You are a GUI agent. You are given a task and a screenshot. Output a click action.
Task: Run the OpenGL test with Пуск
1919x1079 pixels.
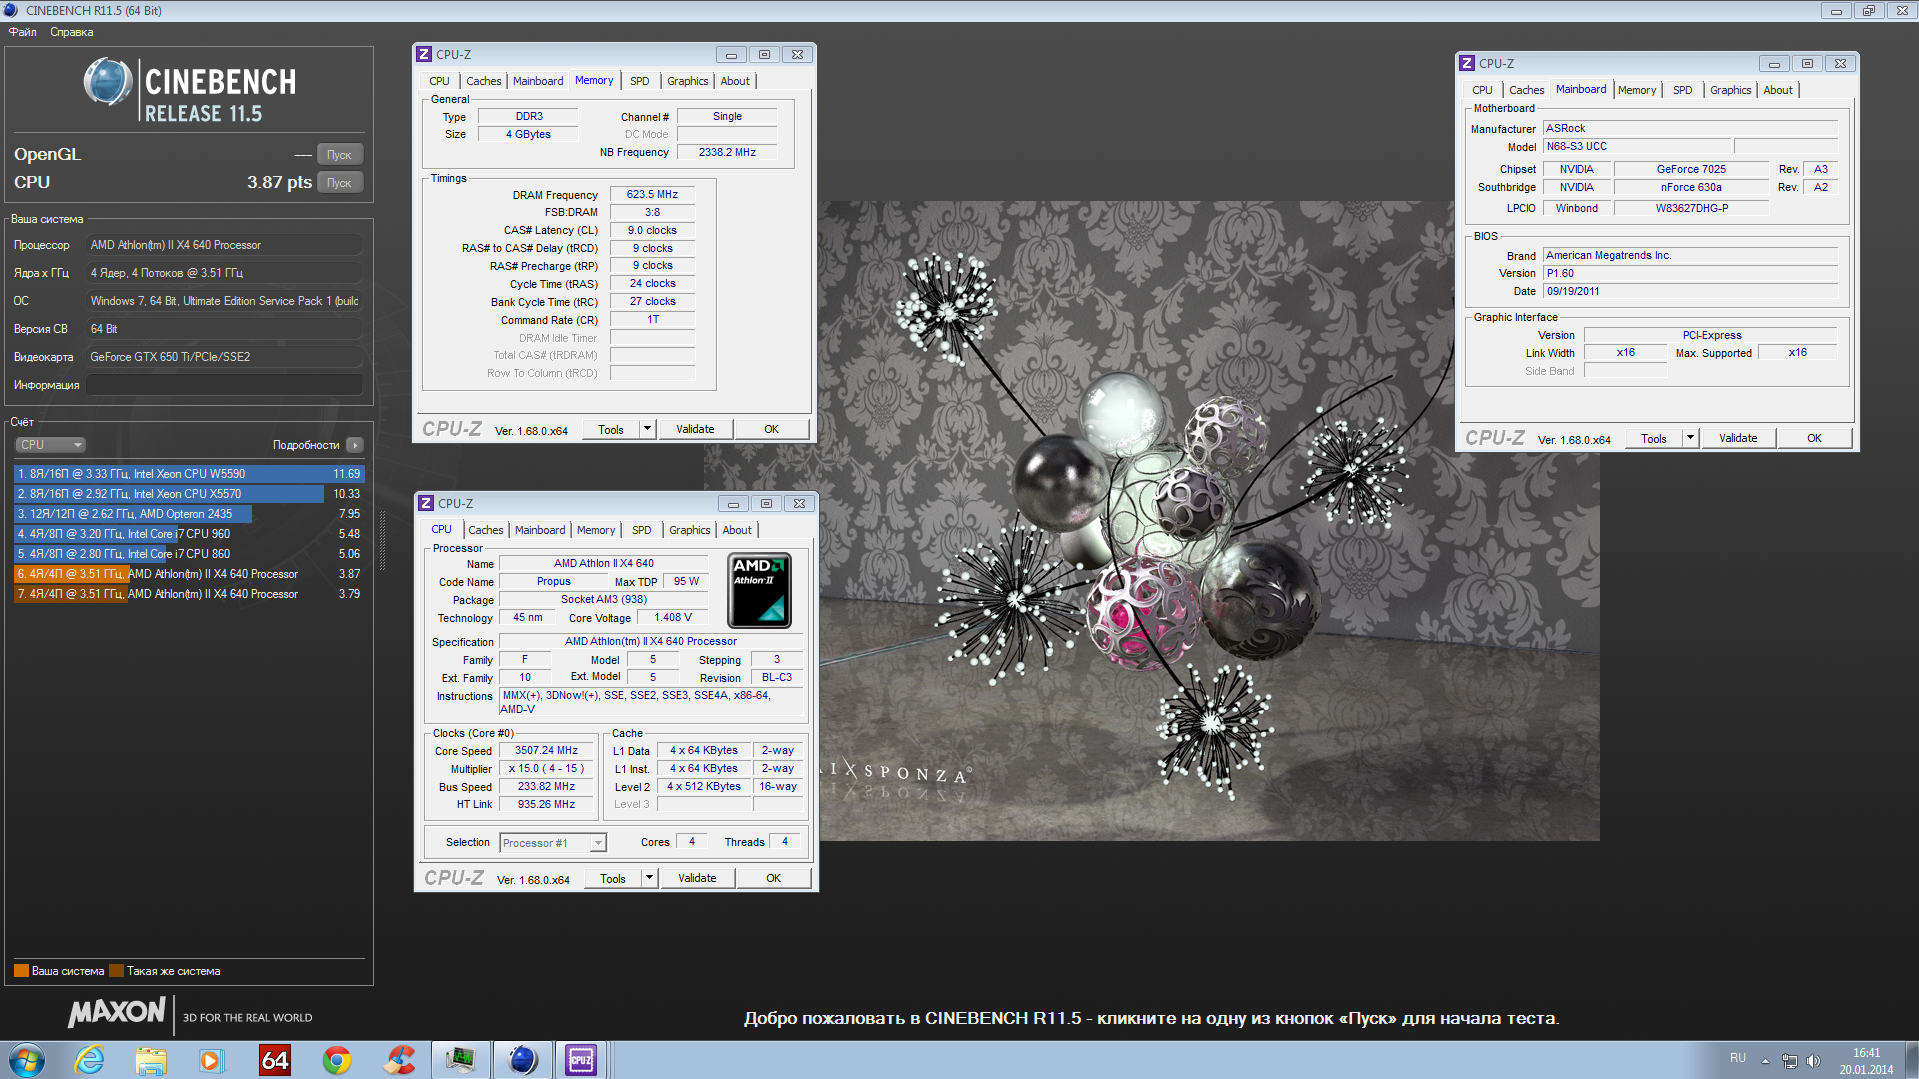click(x=339, y=155)
